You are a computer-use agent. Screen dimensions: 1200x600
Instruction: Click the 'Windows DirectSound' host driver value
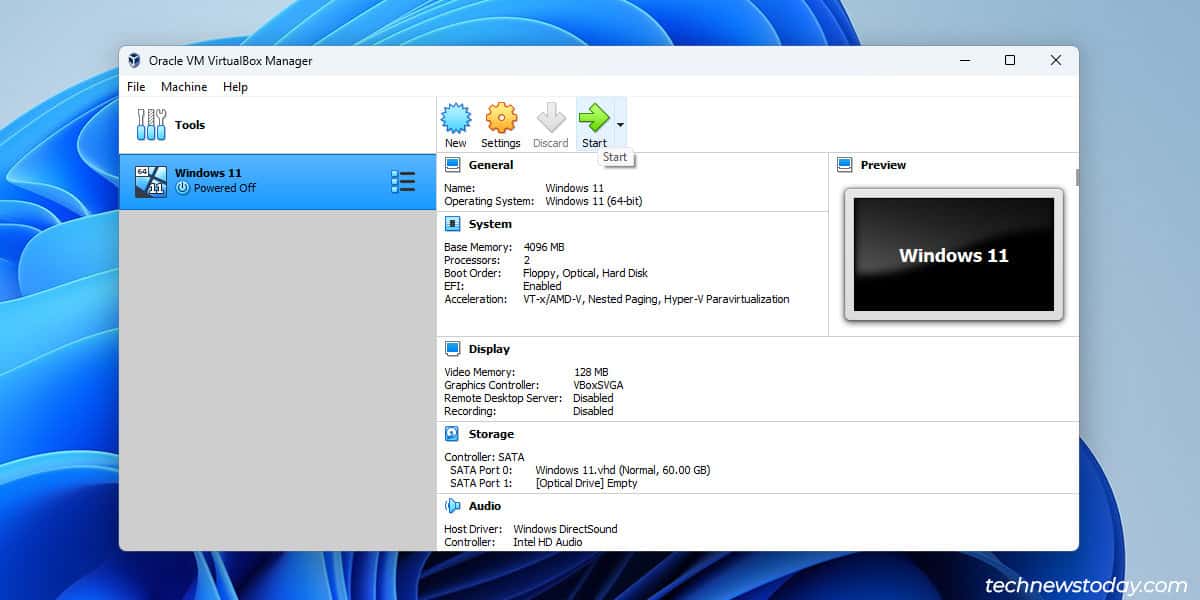click(x=565, y=529)
